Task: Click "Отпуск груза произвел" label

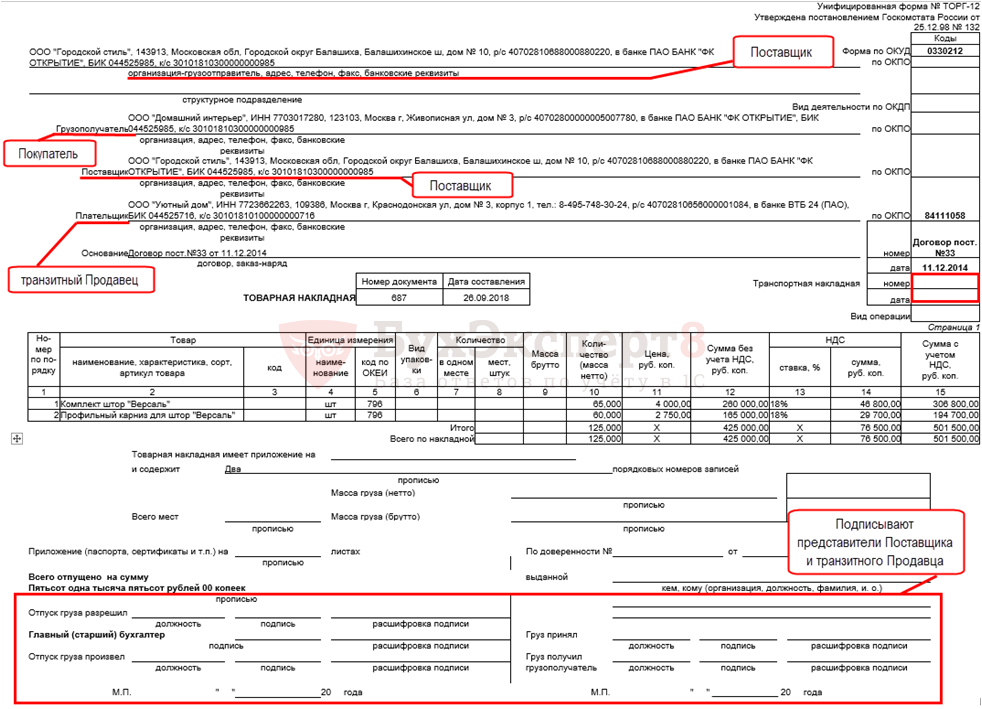Action: (x=76, y=656)
